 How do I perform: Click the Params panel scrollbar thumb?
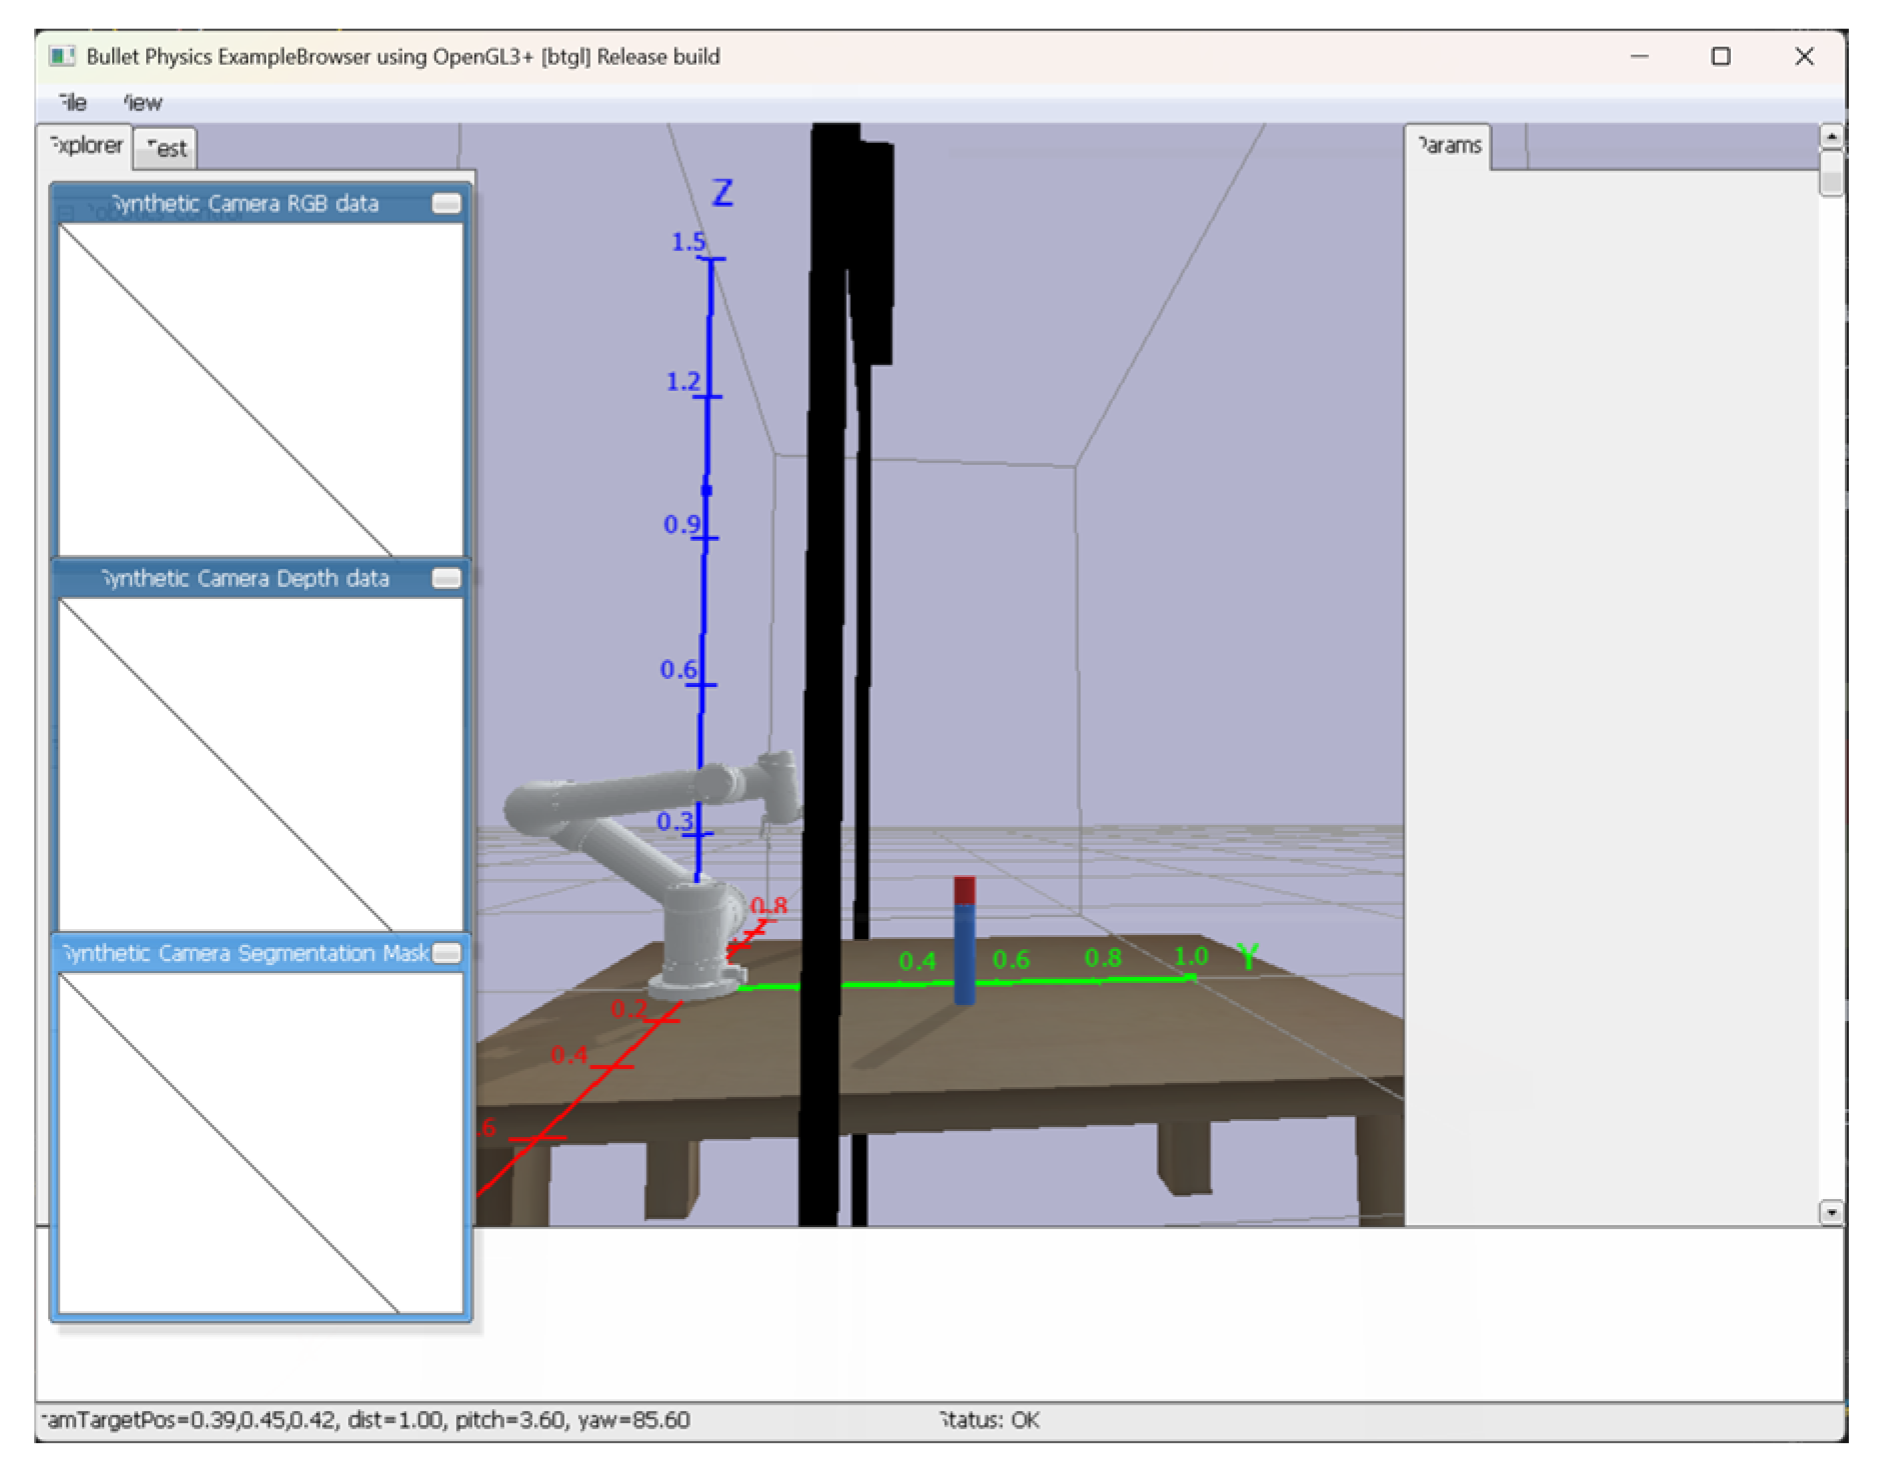[1830, 174]
